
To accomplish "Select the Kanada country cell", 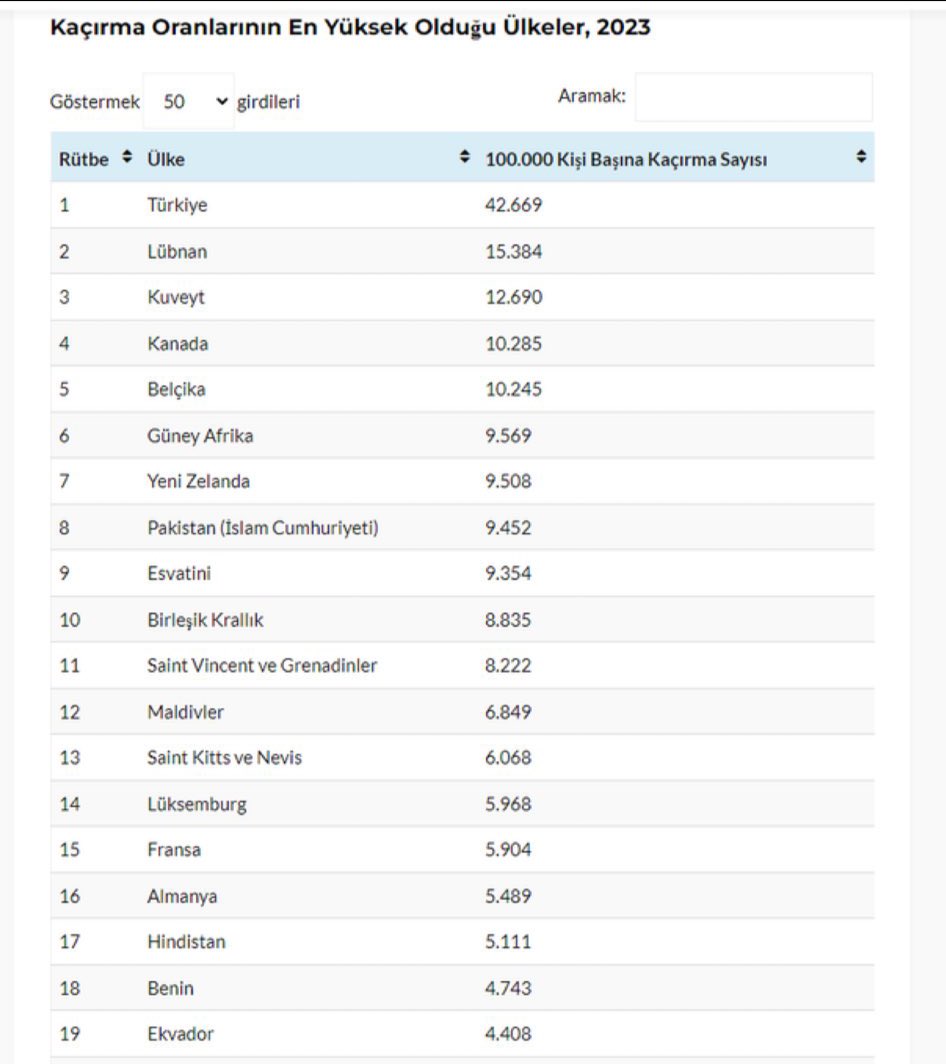I will point(178,343).
